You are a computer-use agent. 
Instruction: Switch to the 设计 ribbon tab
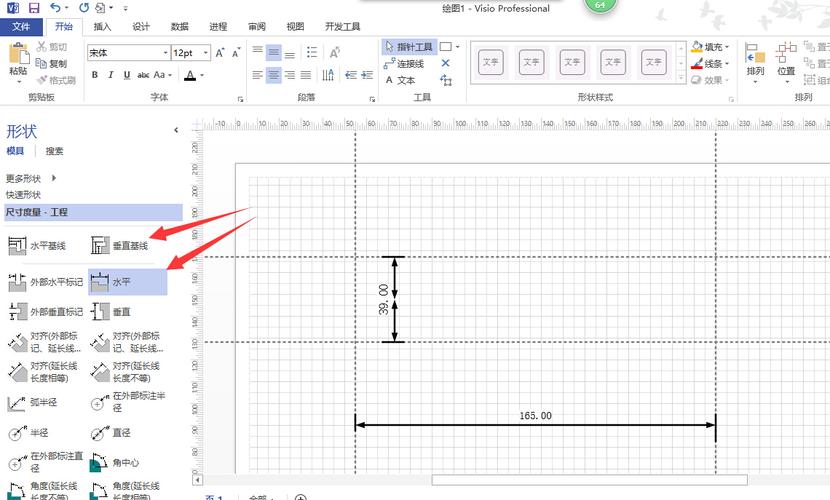[141, 26]
